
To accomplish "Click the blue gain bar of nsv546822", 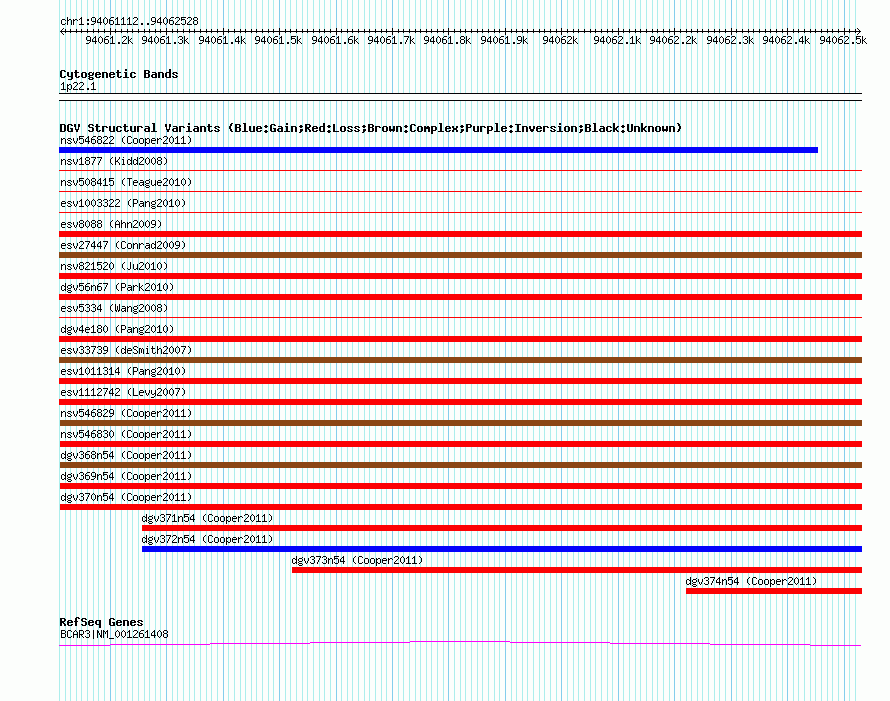I will 438,150.
